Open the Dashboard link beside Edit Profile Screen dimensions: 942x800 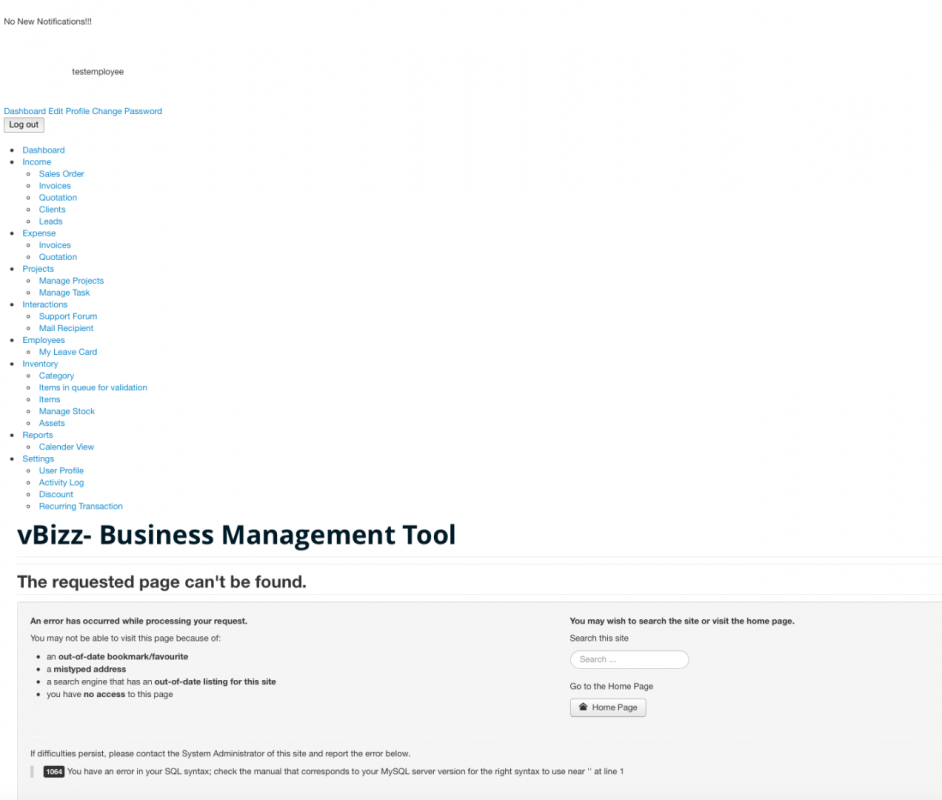(25, 111)
